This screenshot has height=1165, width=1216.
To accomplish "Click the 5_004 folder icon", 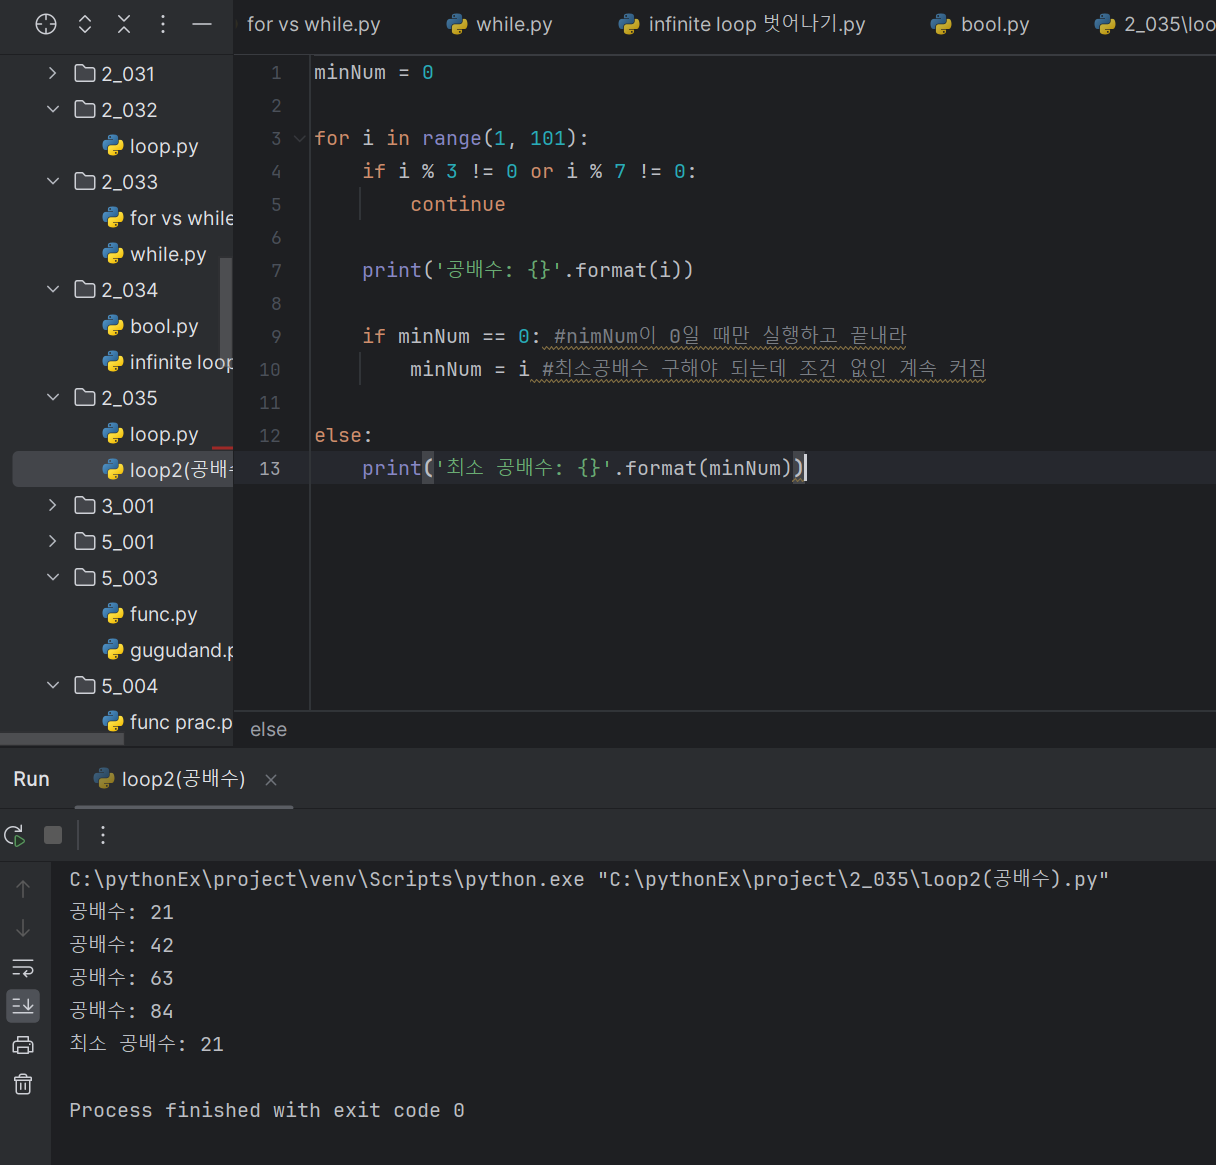I will click(85, 685).
